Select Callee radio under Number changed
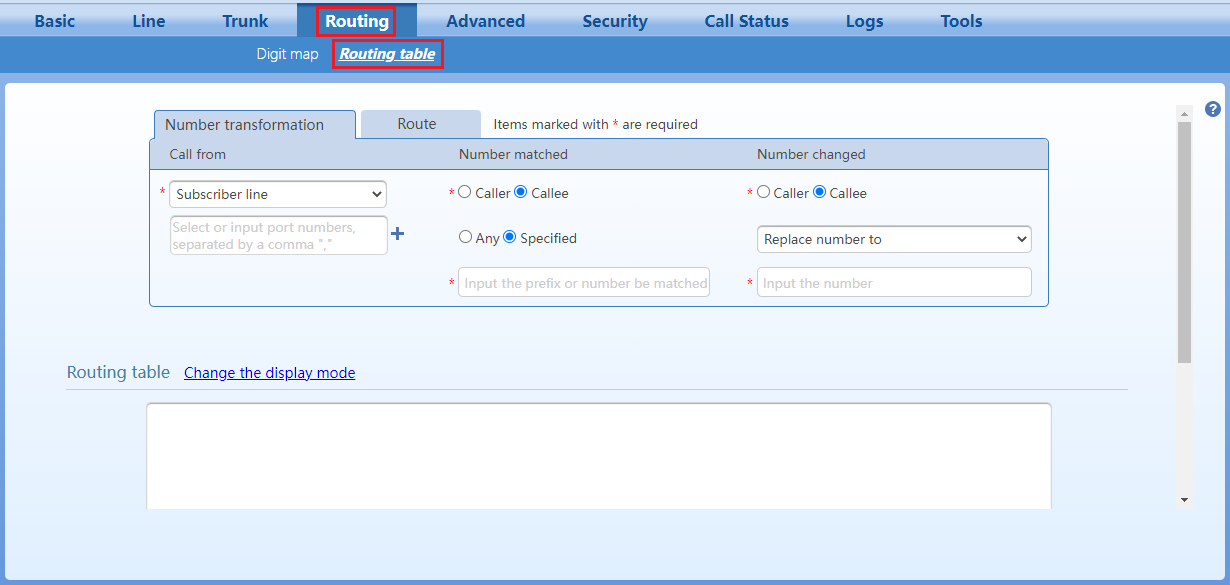Image resolution: width=1230 pixels, height=585 pixels. [x=820, y=192]
